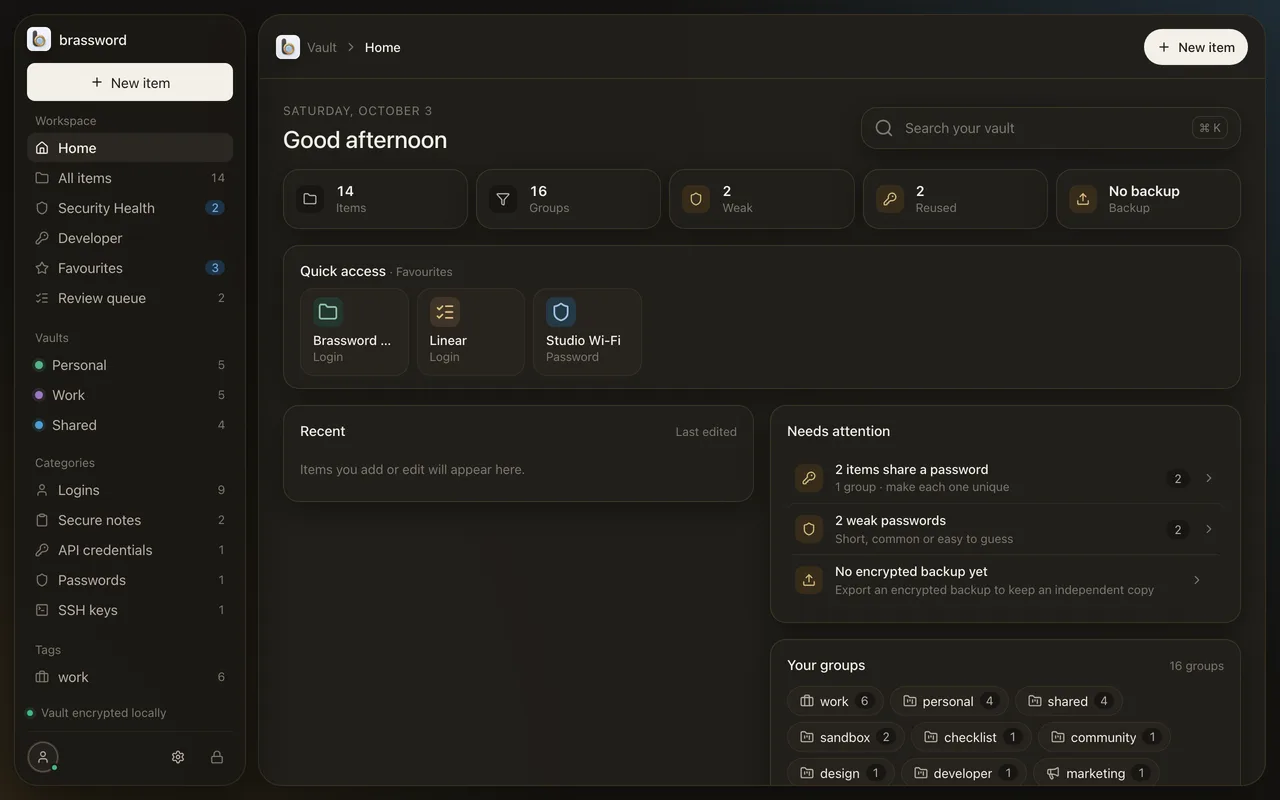Viewport: 1280px width, 800px height.
Task: Select the Shared vault
Action: pyautogui.click(x=130, y=425)
